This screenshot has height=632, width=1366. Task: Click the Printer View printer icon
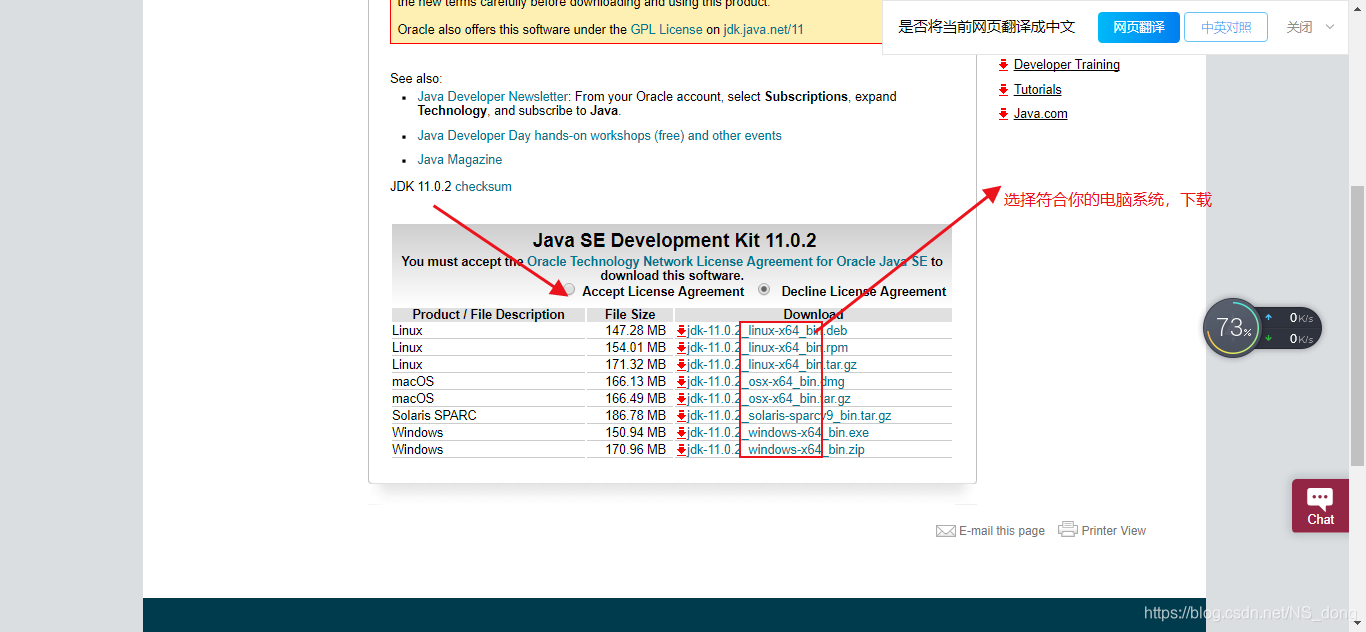tap(1068, 529)
